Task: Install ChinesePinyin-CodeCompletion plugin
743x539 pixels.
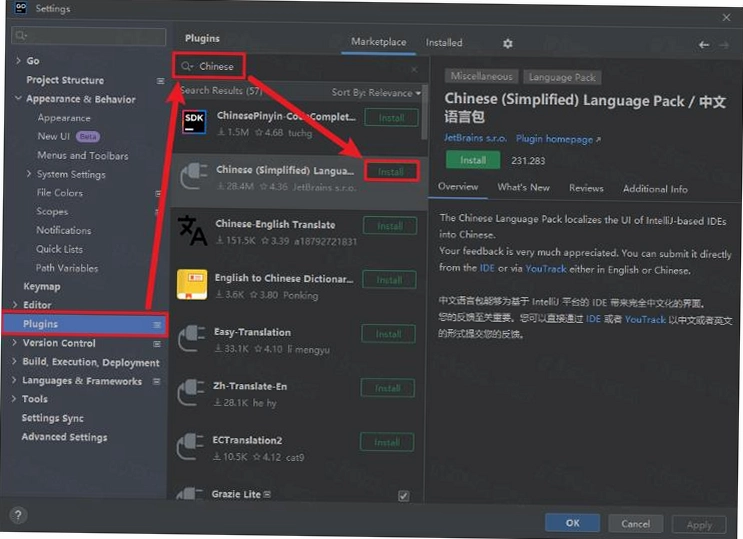Action: 391,118
